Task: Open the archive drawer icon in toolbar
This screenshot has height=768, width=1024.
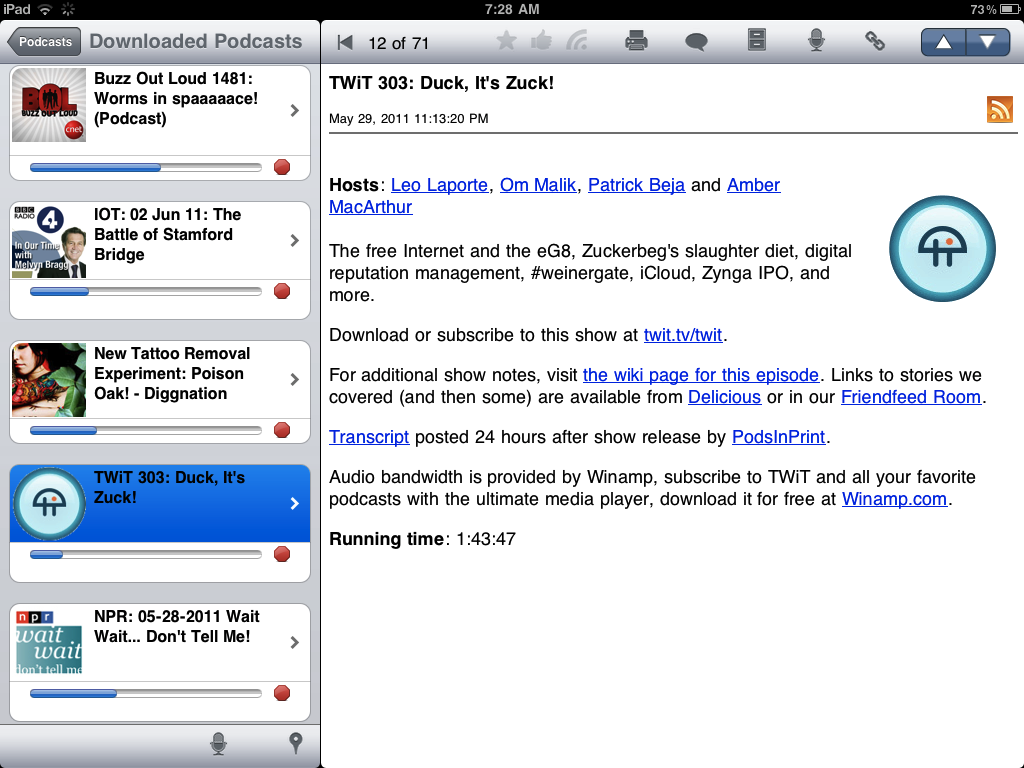Action: tap(756, 40)
